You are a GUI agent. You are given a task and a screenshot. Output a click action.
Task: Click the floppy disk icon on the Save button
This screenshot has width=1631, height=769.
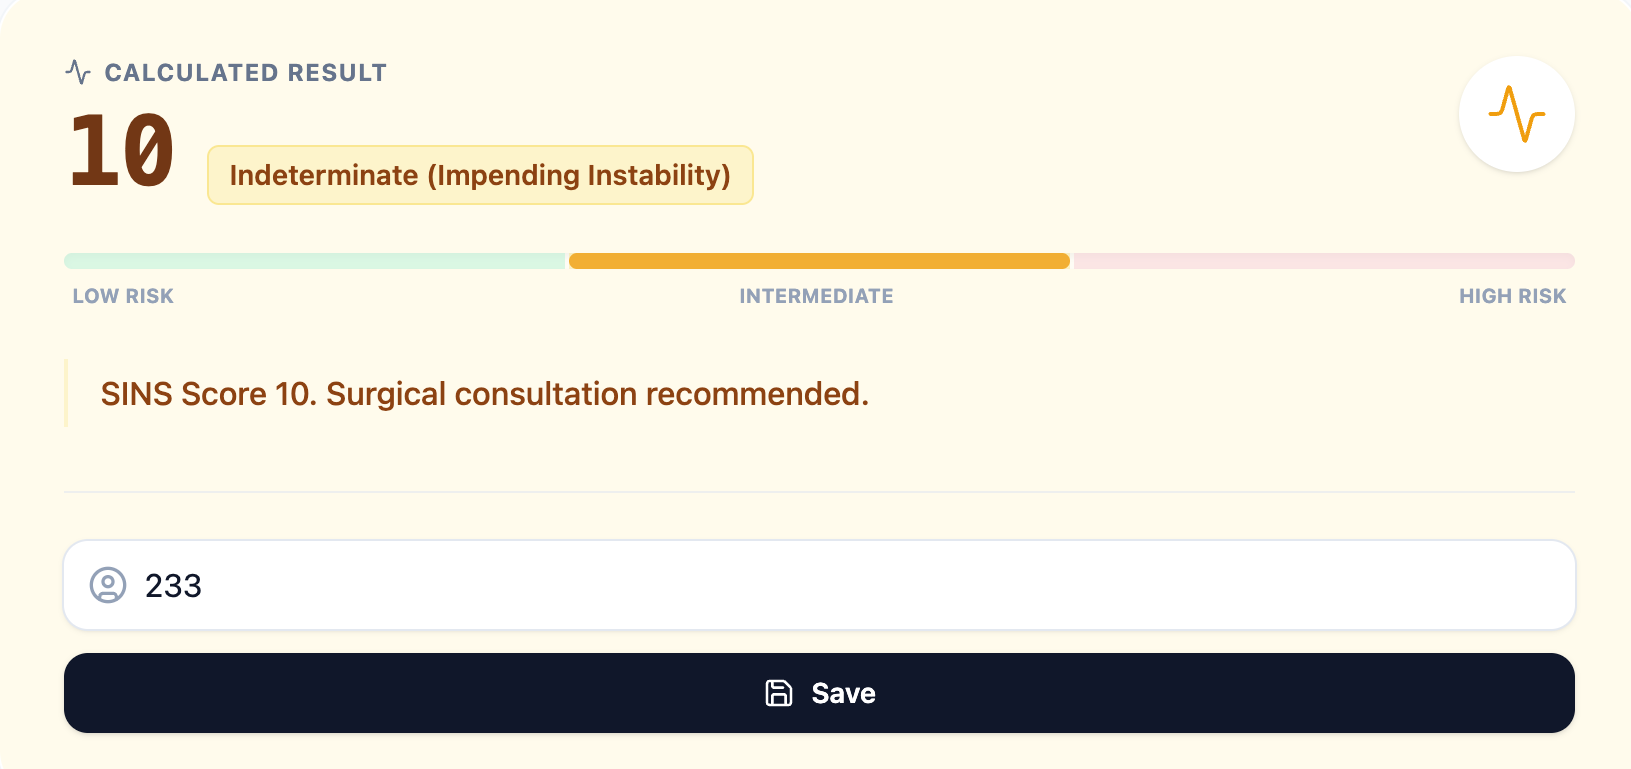pyautogui.click(x=779, y=692)
